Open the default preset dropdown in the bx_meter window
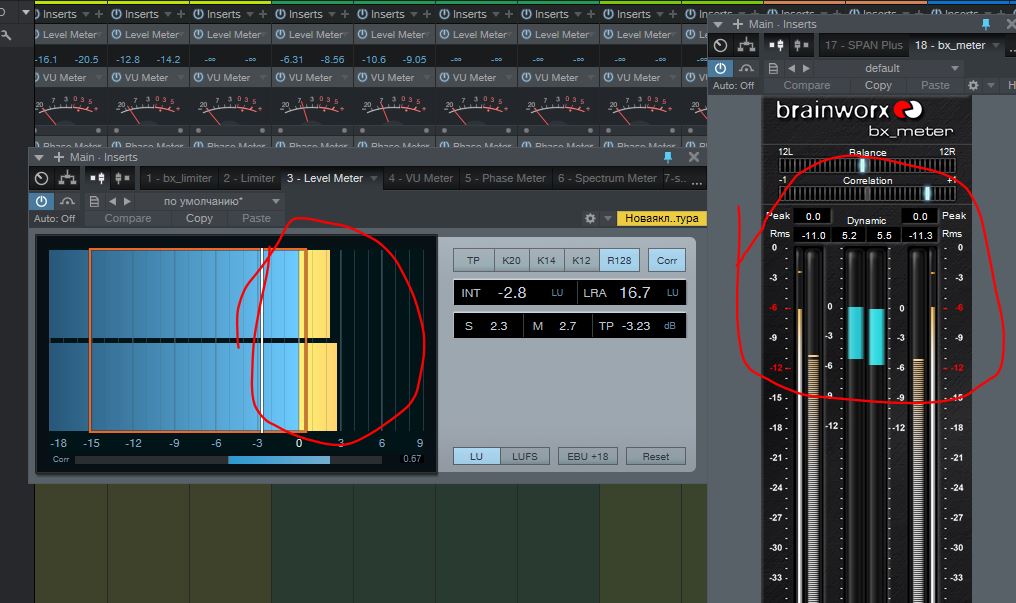 click(x=954, y=68)
